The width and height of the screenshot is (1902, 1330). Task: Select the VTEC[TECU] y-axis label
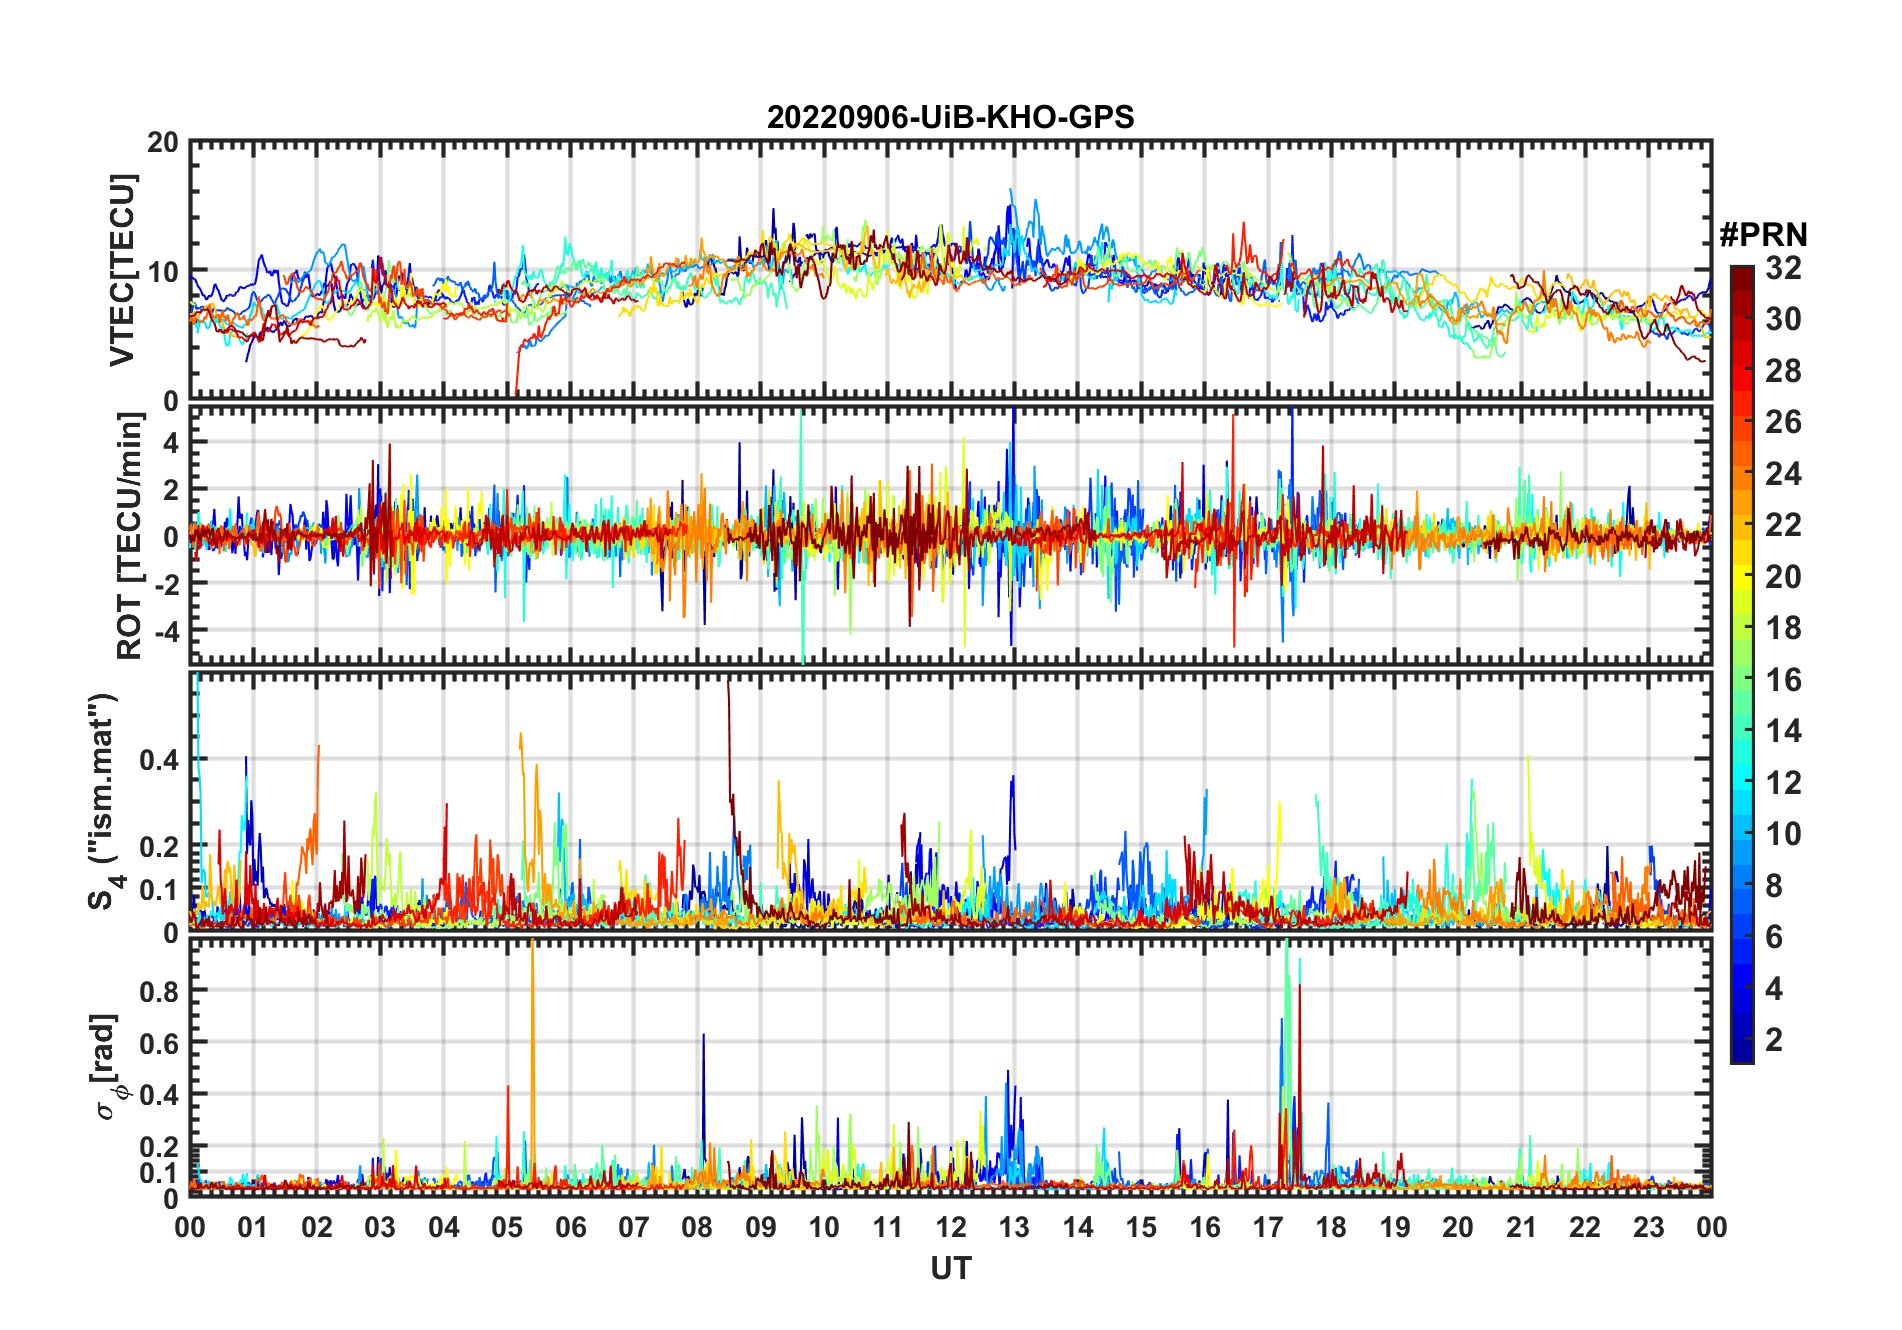click(x=122, y=271)
